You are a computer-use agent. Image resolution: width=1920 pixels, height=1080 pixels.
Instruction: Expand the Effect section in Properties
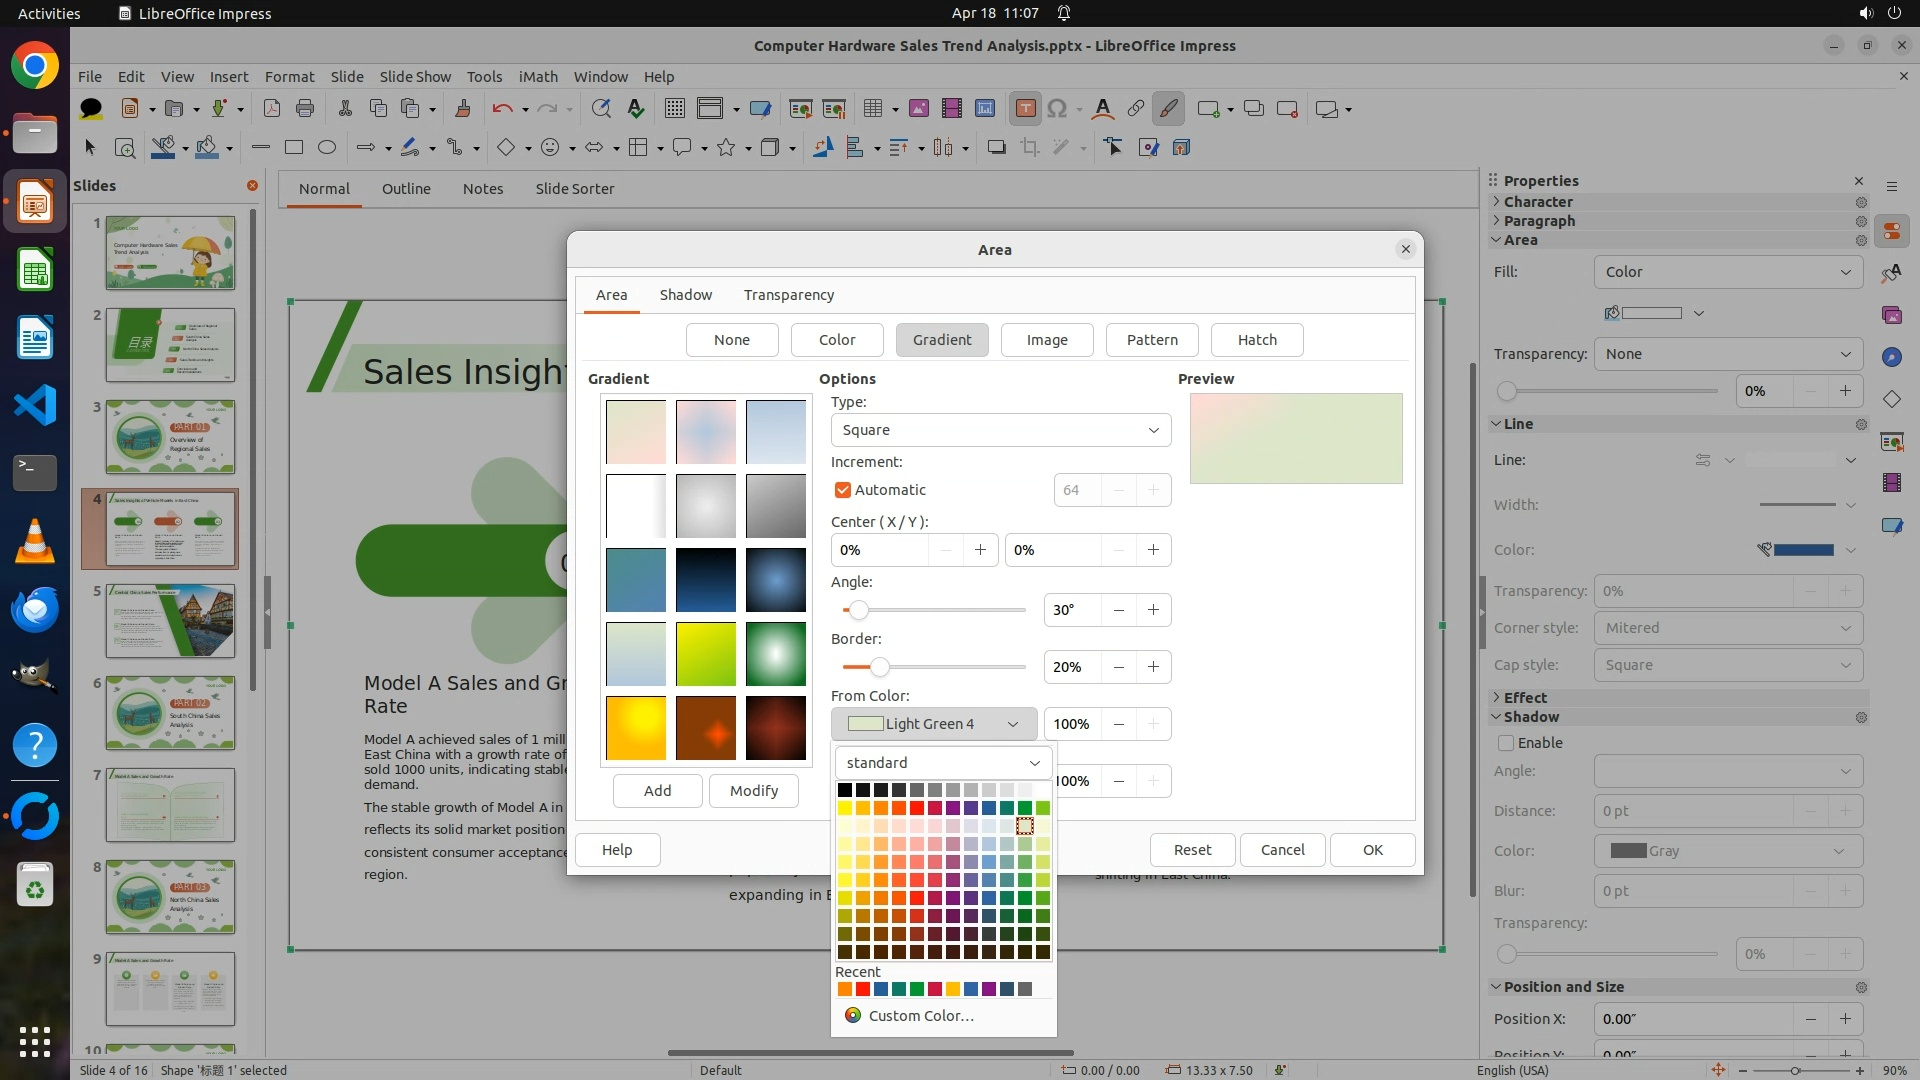click(1525, 698)
